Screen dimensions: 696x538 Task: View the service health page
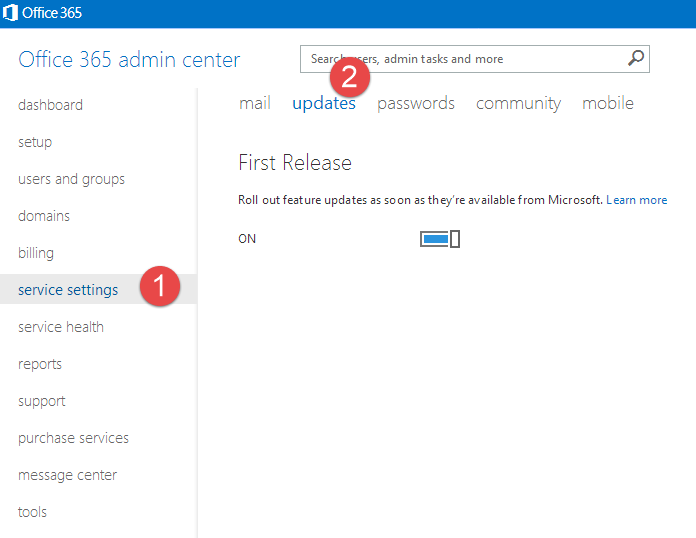(61, 327)
